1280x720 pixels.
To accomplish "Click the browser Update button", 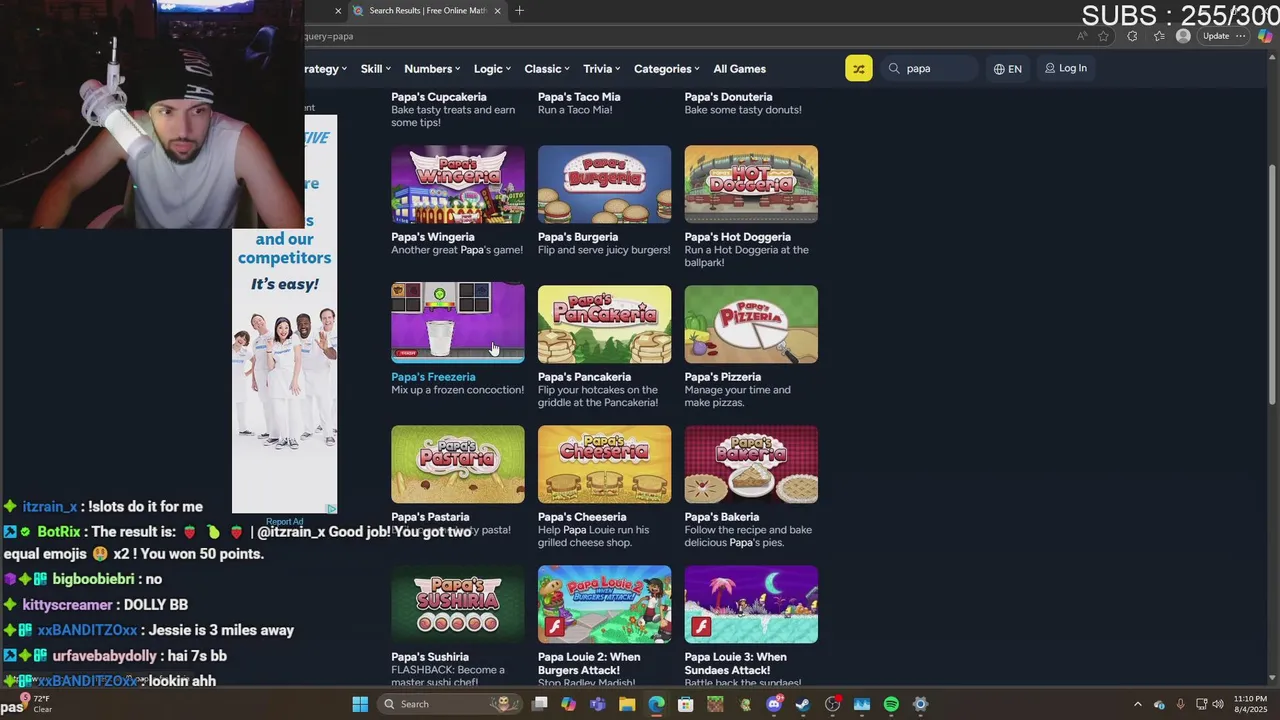I will pyautogui.click(x=1216, y=36).
